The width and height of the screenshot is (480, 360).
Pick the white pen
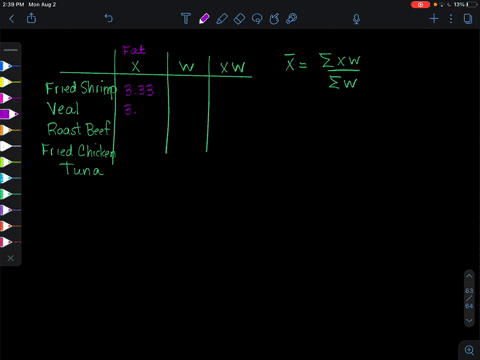point(10,146)
